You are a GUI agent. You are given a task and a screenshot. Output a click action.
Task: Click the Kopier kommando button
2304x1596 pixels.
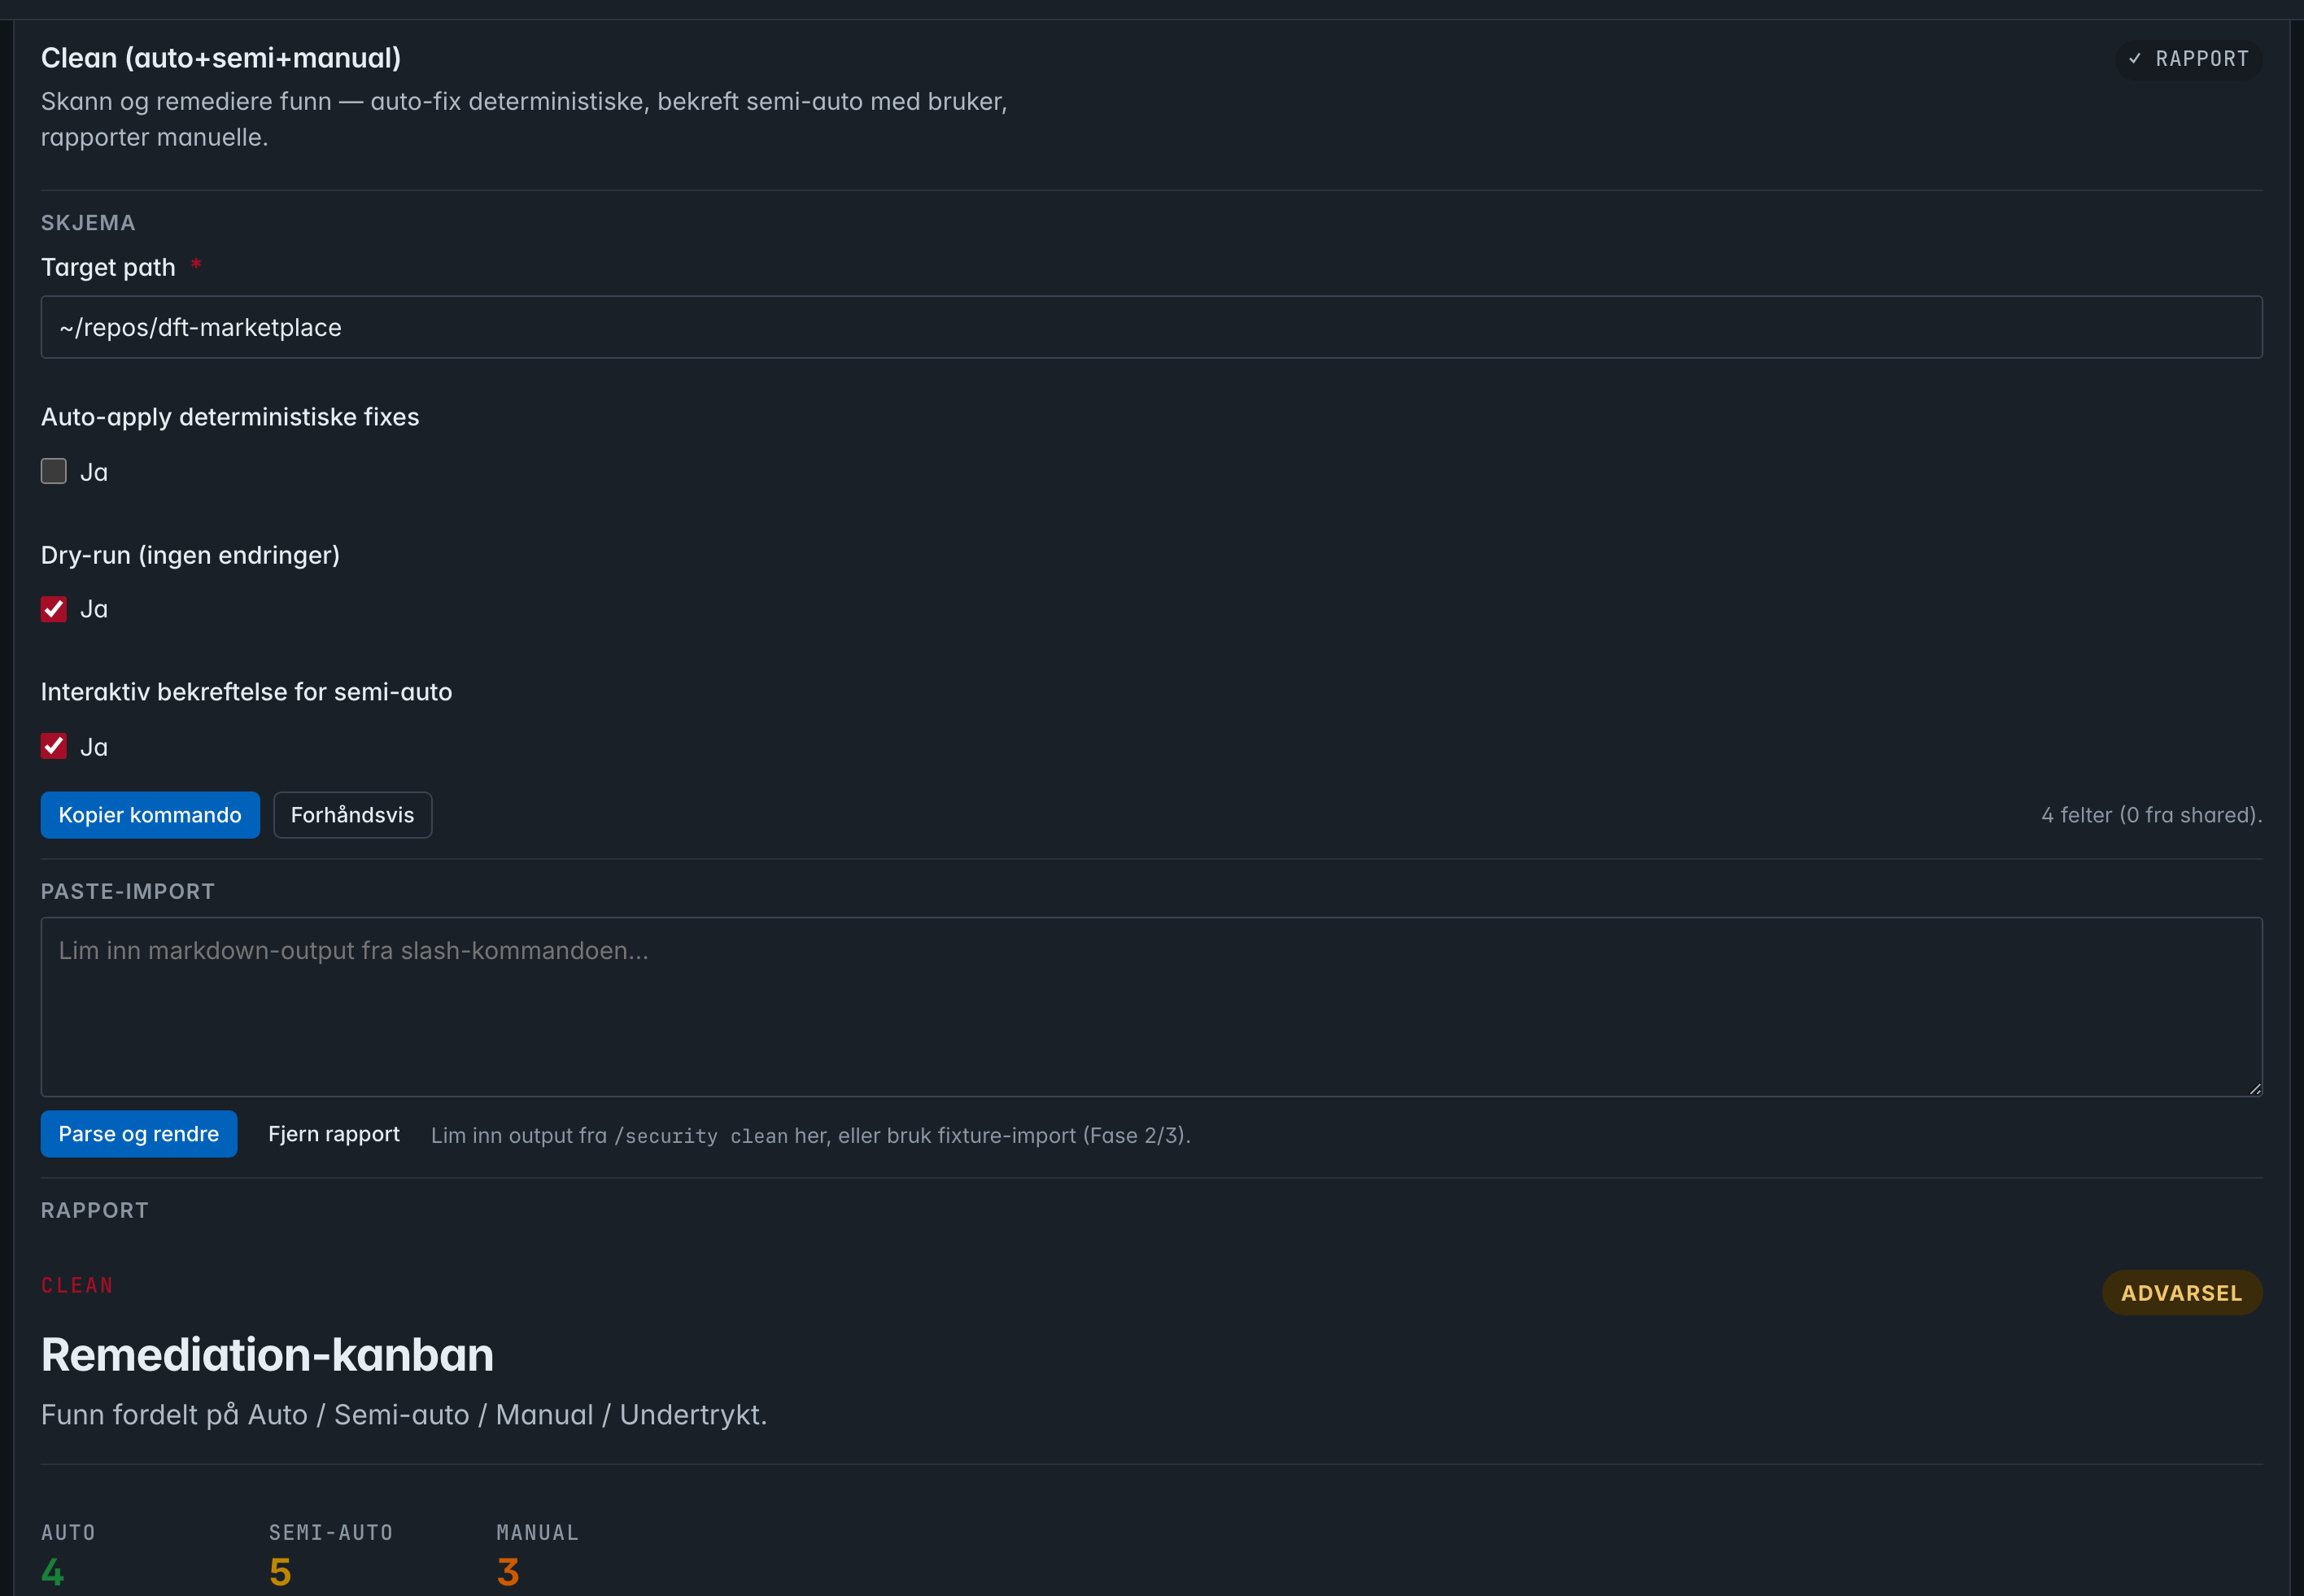pos(150,815)
